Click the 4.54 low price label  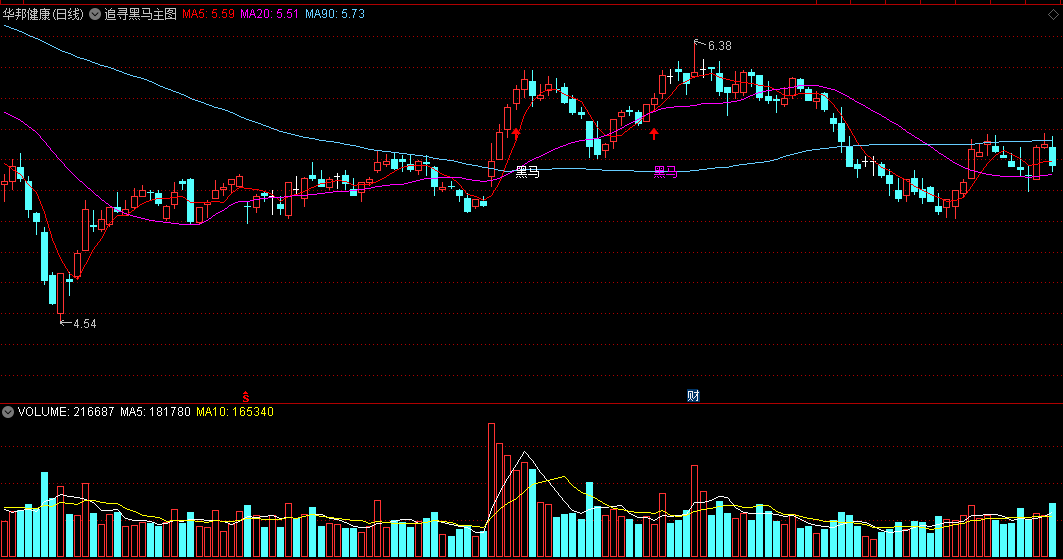coord(85,324)
